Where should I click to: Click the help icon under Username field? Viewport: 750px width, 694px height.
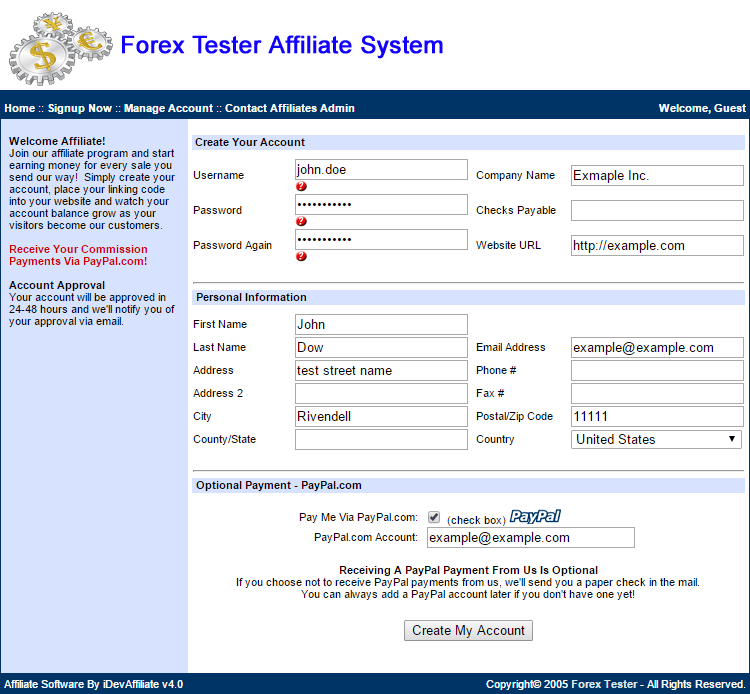pos(301,187)
